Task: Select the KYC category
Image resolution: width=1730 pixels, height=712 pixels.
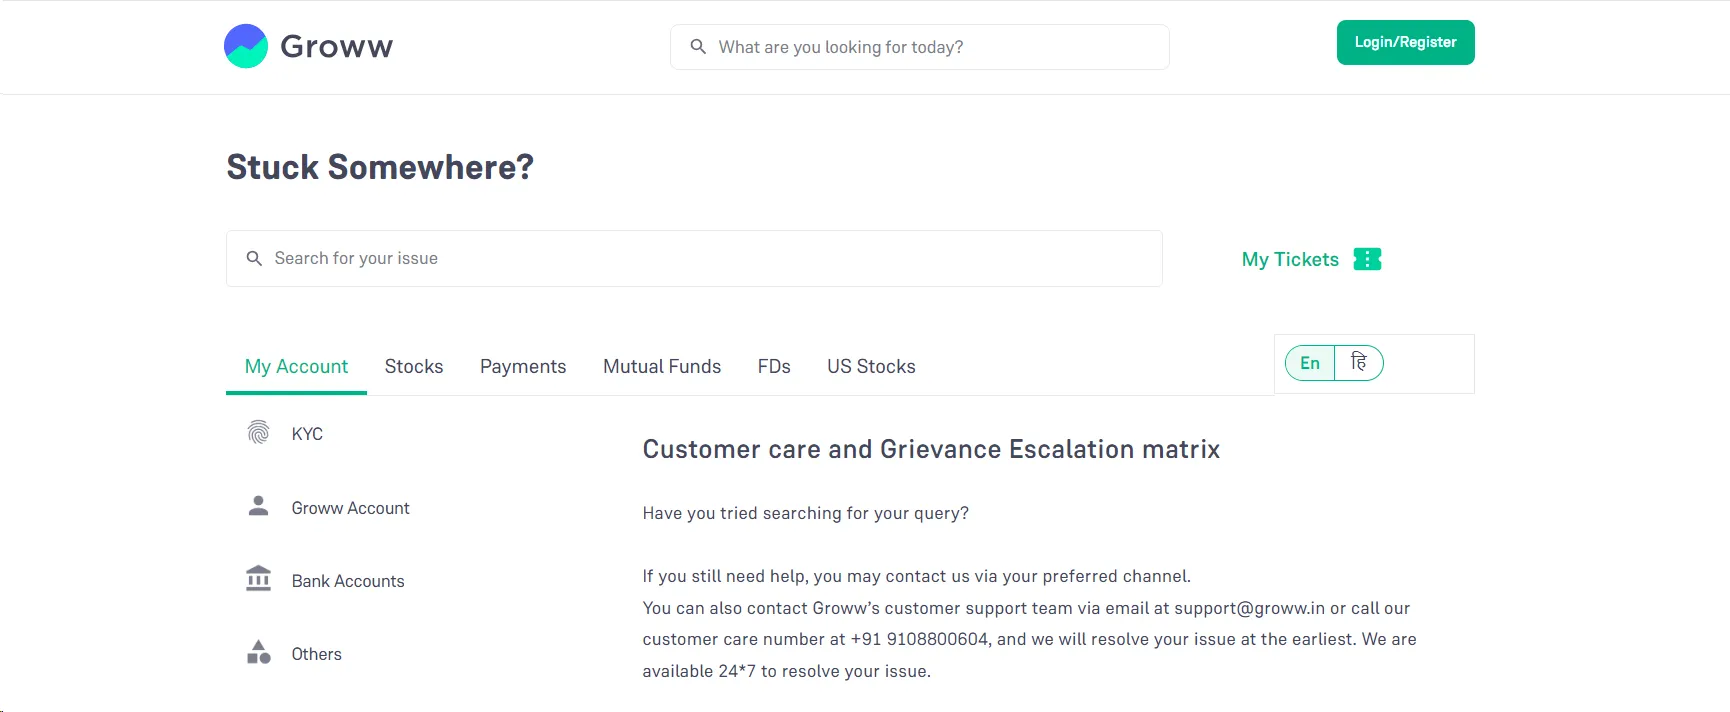Action: tap(307, 434)
